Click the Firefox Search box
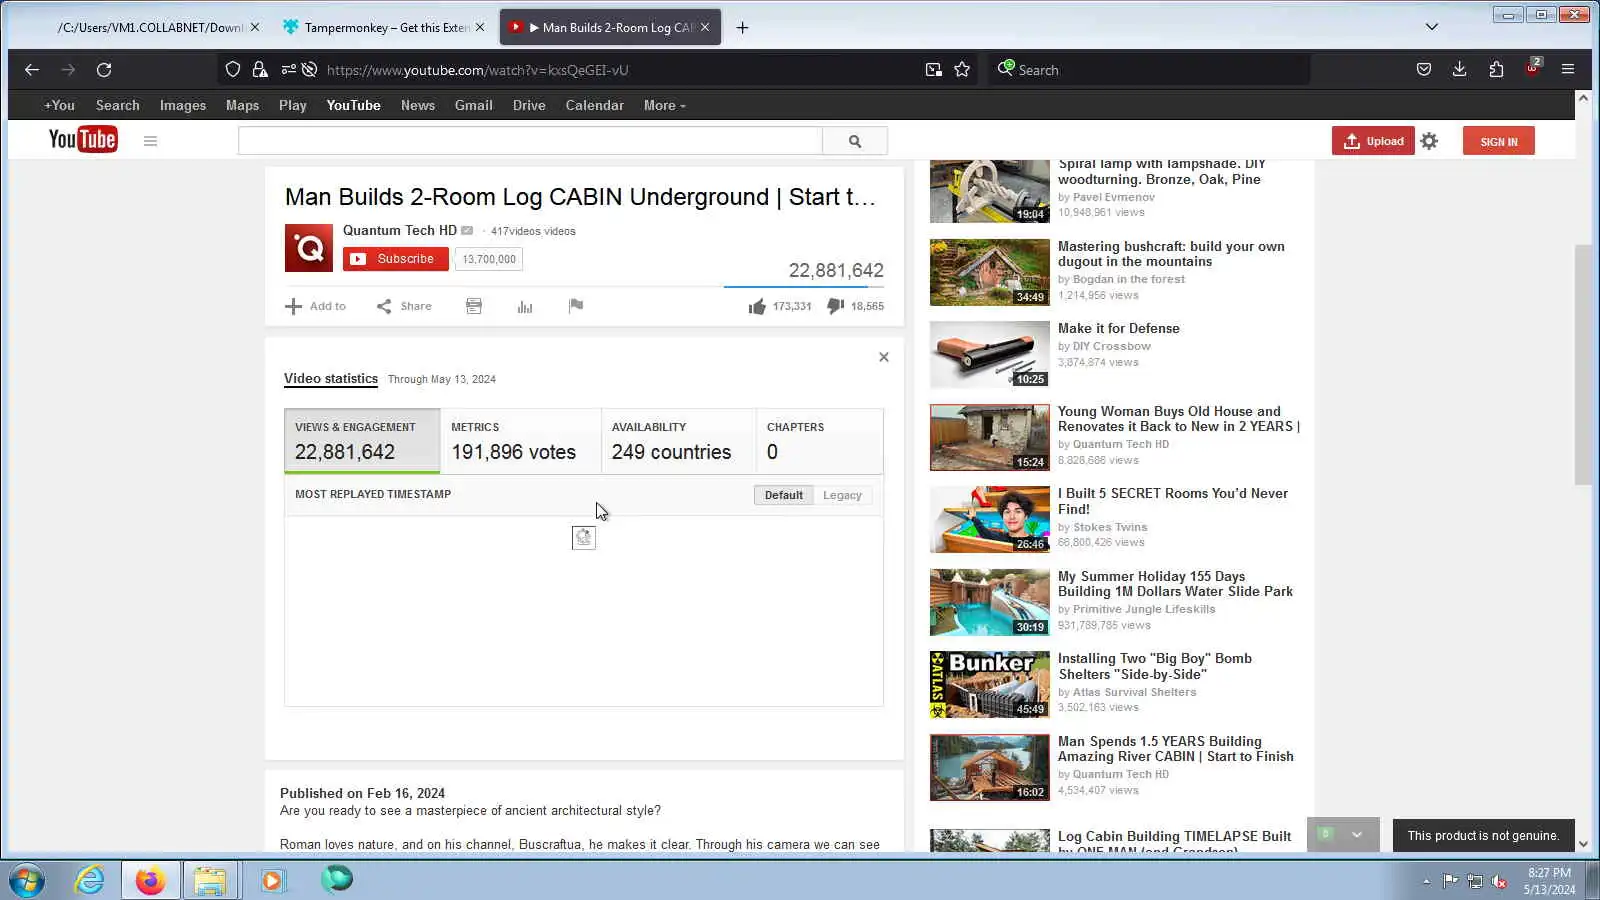The image size is (1600, 900). click(1150, 70)
